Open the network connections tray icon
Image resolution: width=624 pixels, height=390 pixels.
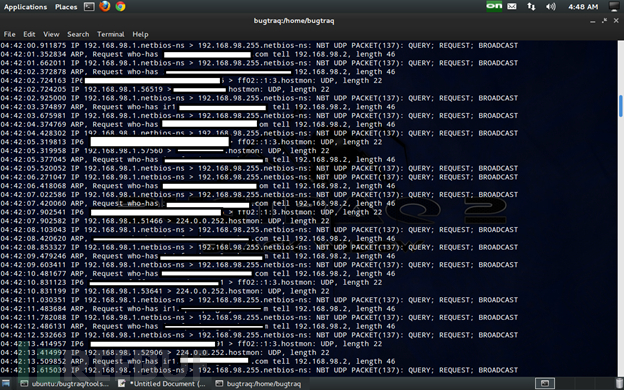(531, 6)
